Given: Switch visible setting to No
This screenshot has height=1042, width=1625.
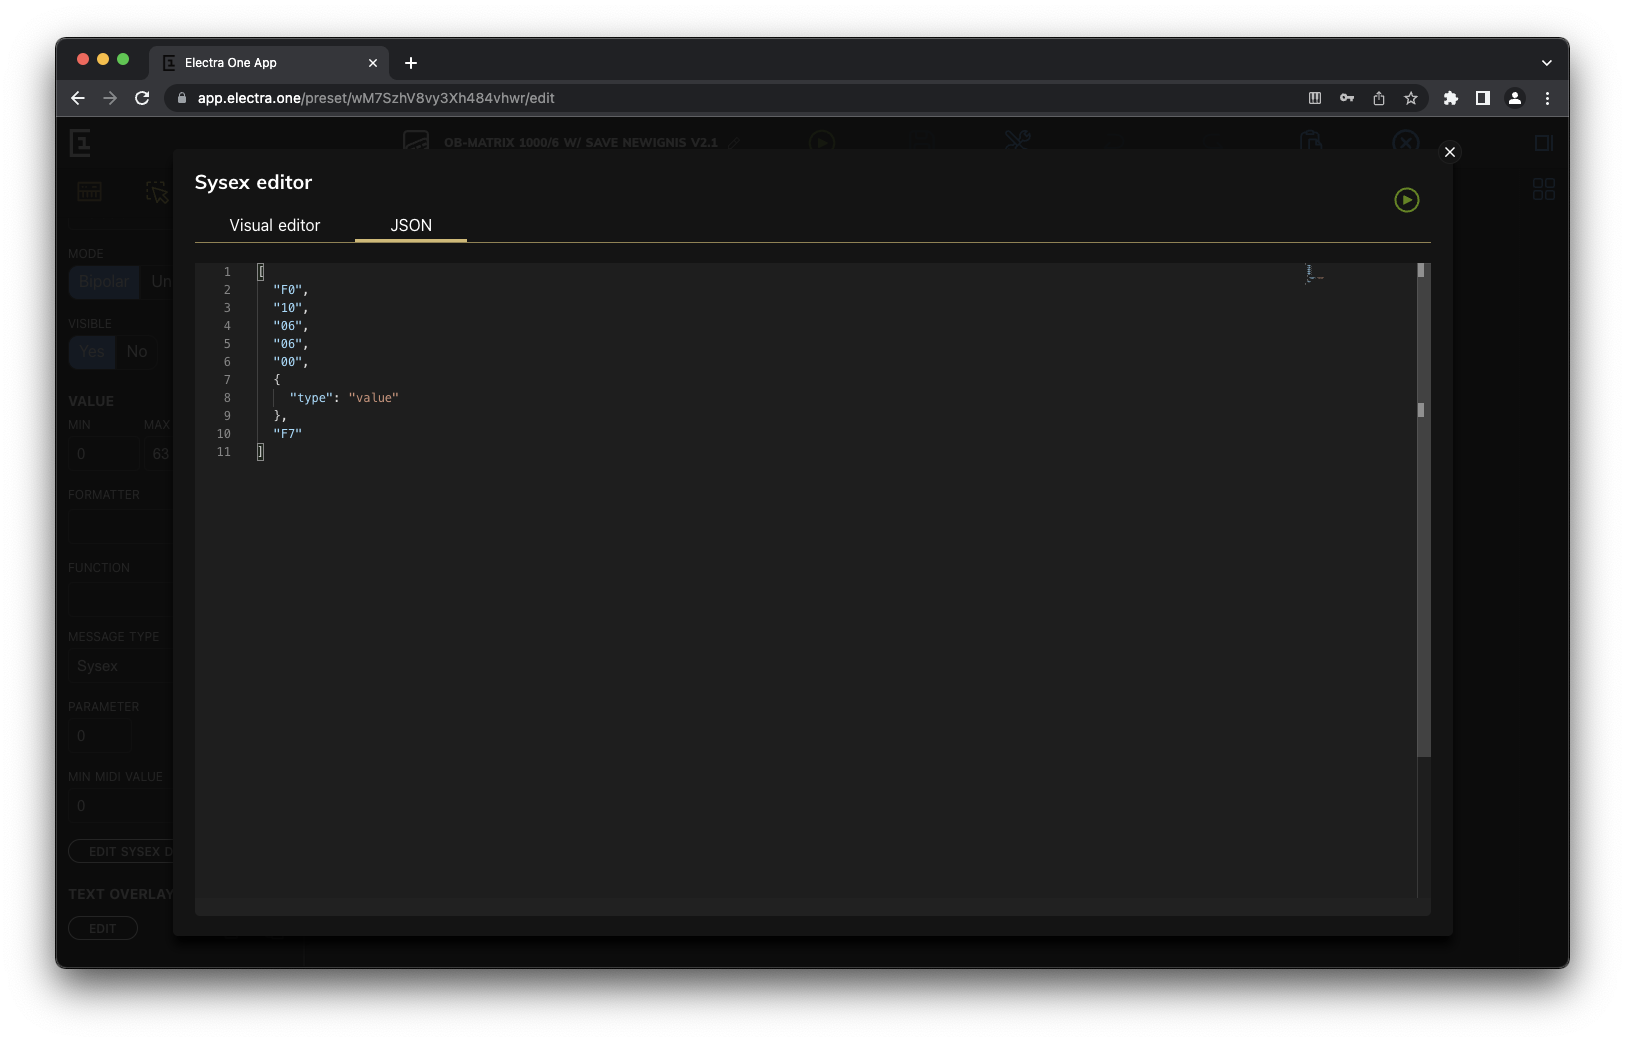Looking at the screenshot, I should pyautogui.click(x=137, y=351).
